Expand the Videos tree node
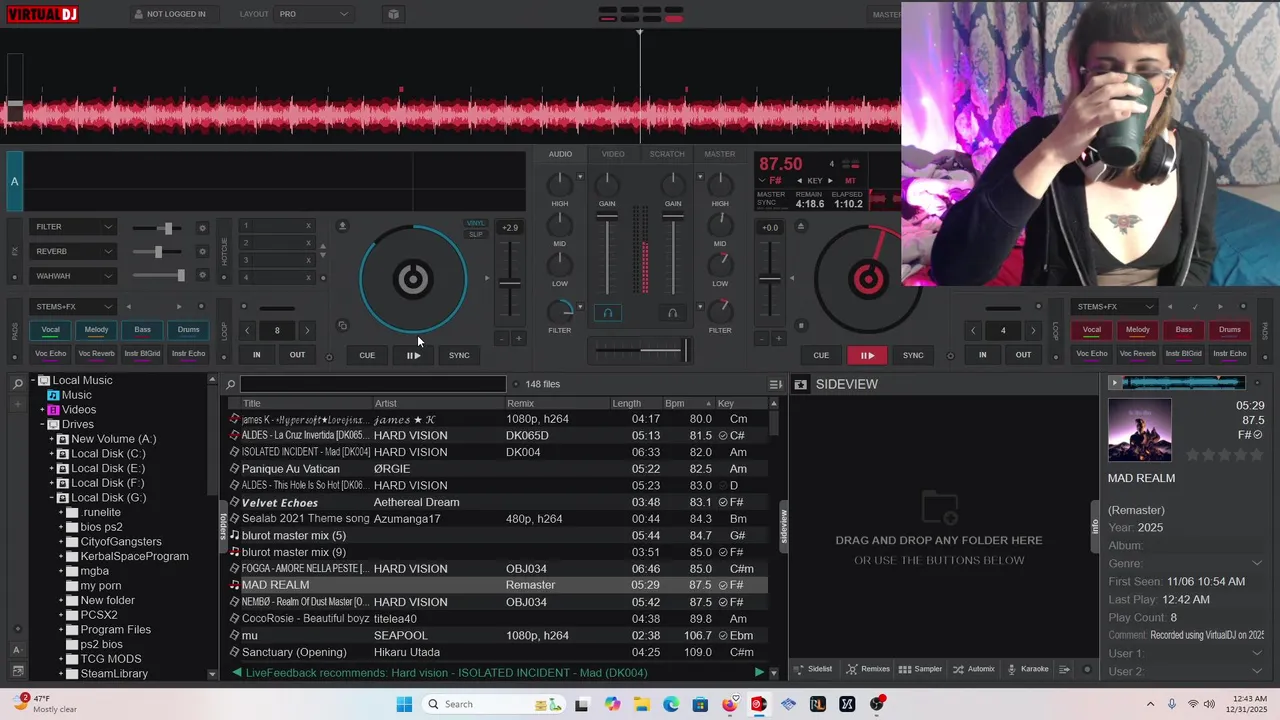The height and width of the screenshot is (720, 1280). click(x=42, y=410)
